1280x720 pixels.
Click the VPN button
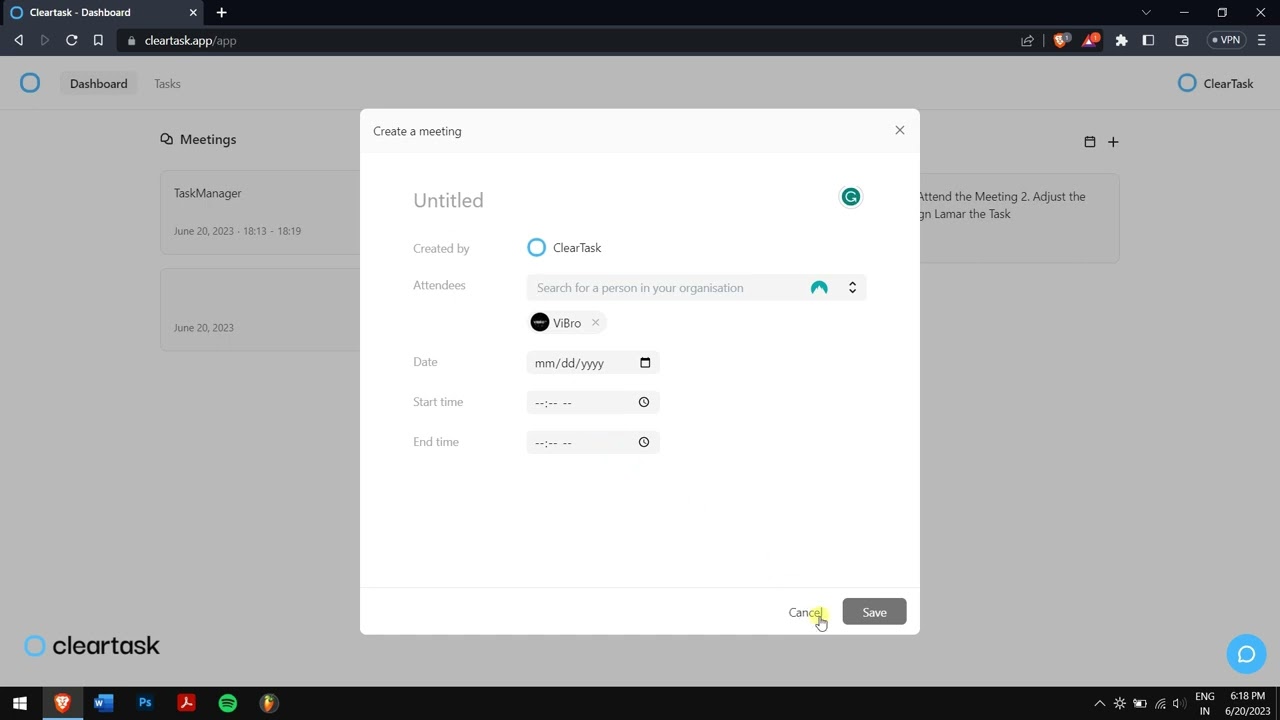(x=1226, y=41)
